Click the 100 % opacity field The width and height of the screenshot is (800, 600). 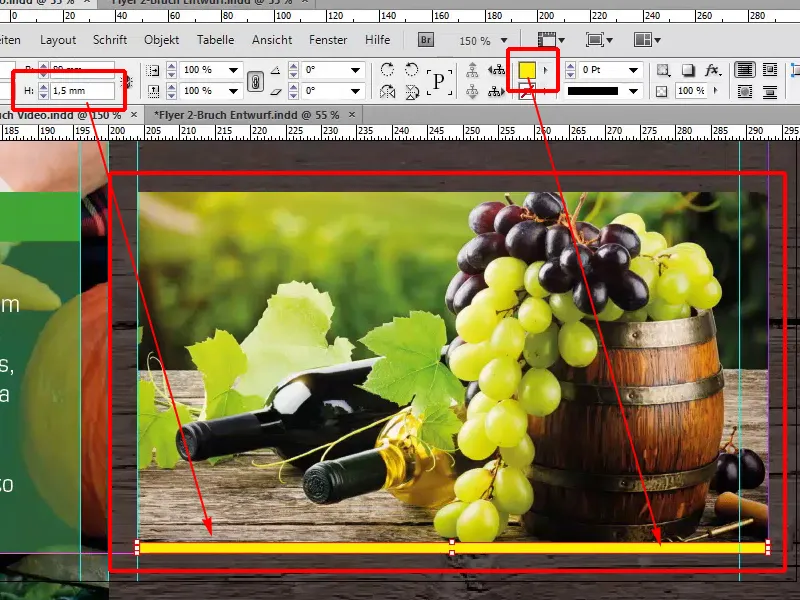click(692, 91)
